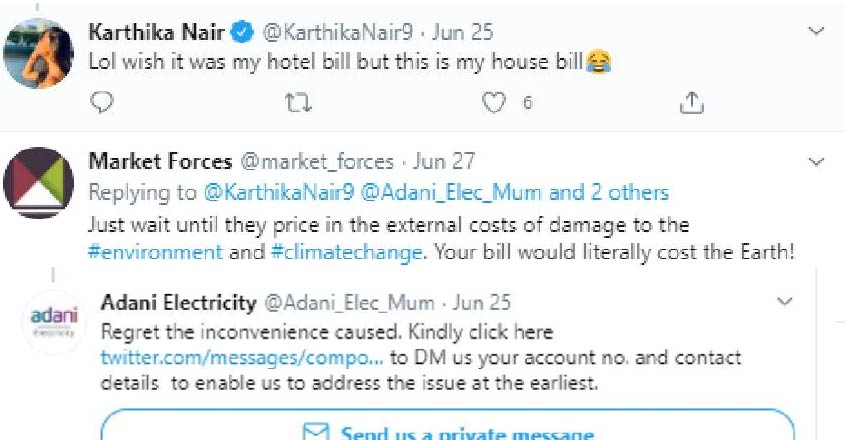This screenshot has width=845, height=440.
Task: Expand options menu on Market Forces tweet
Action: (x=816, y=161)
